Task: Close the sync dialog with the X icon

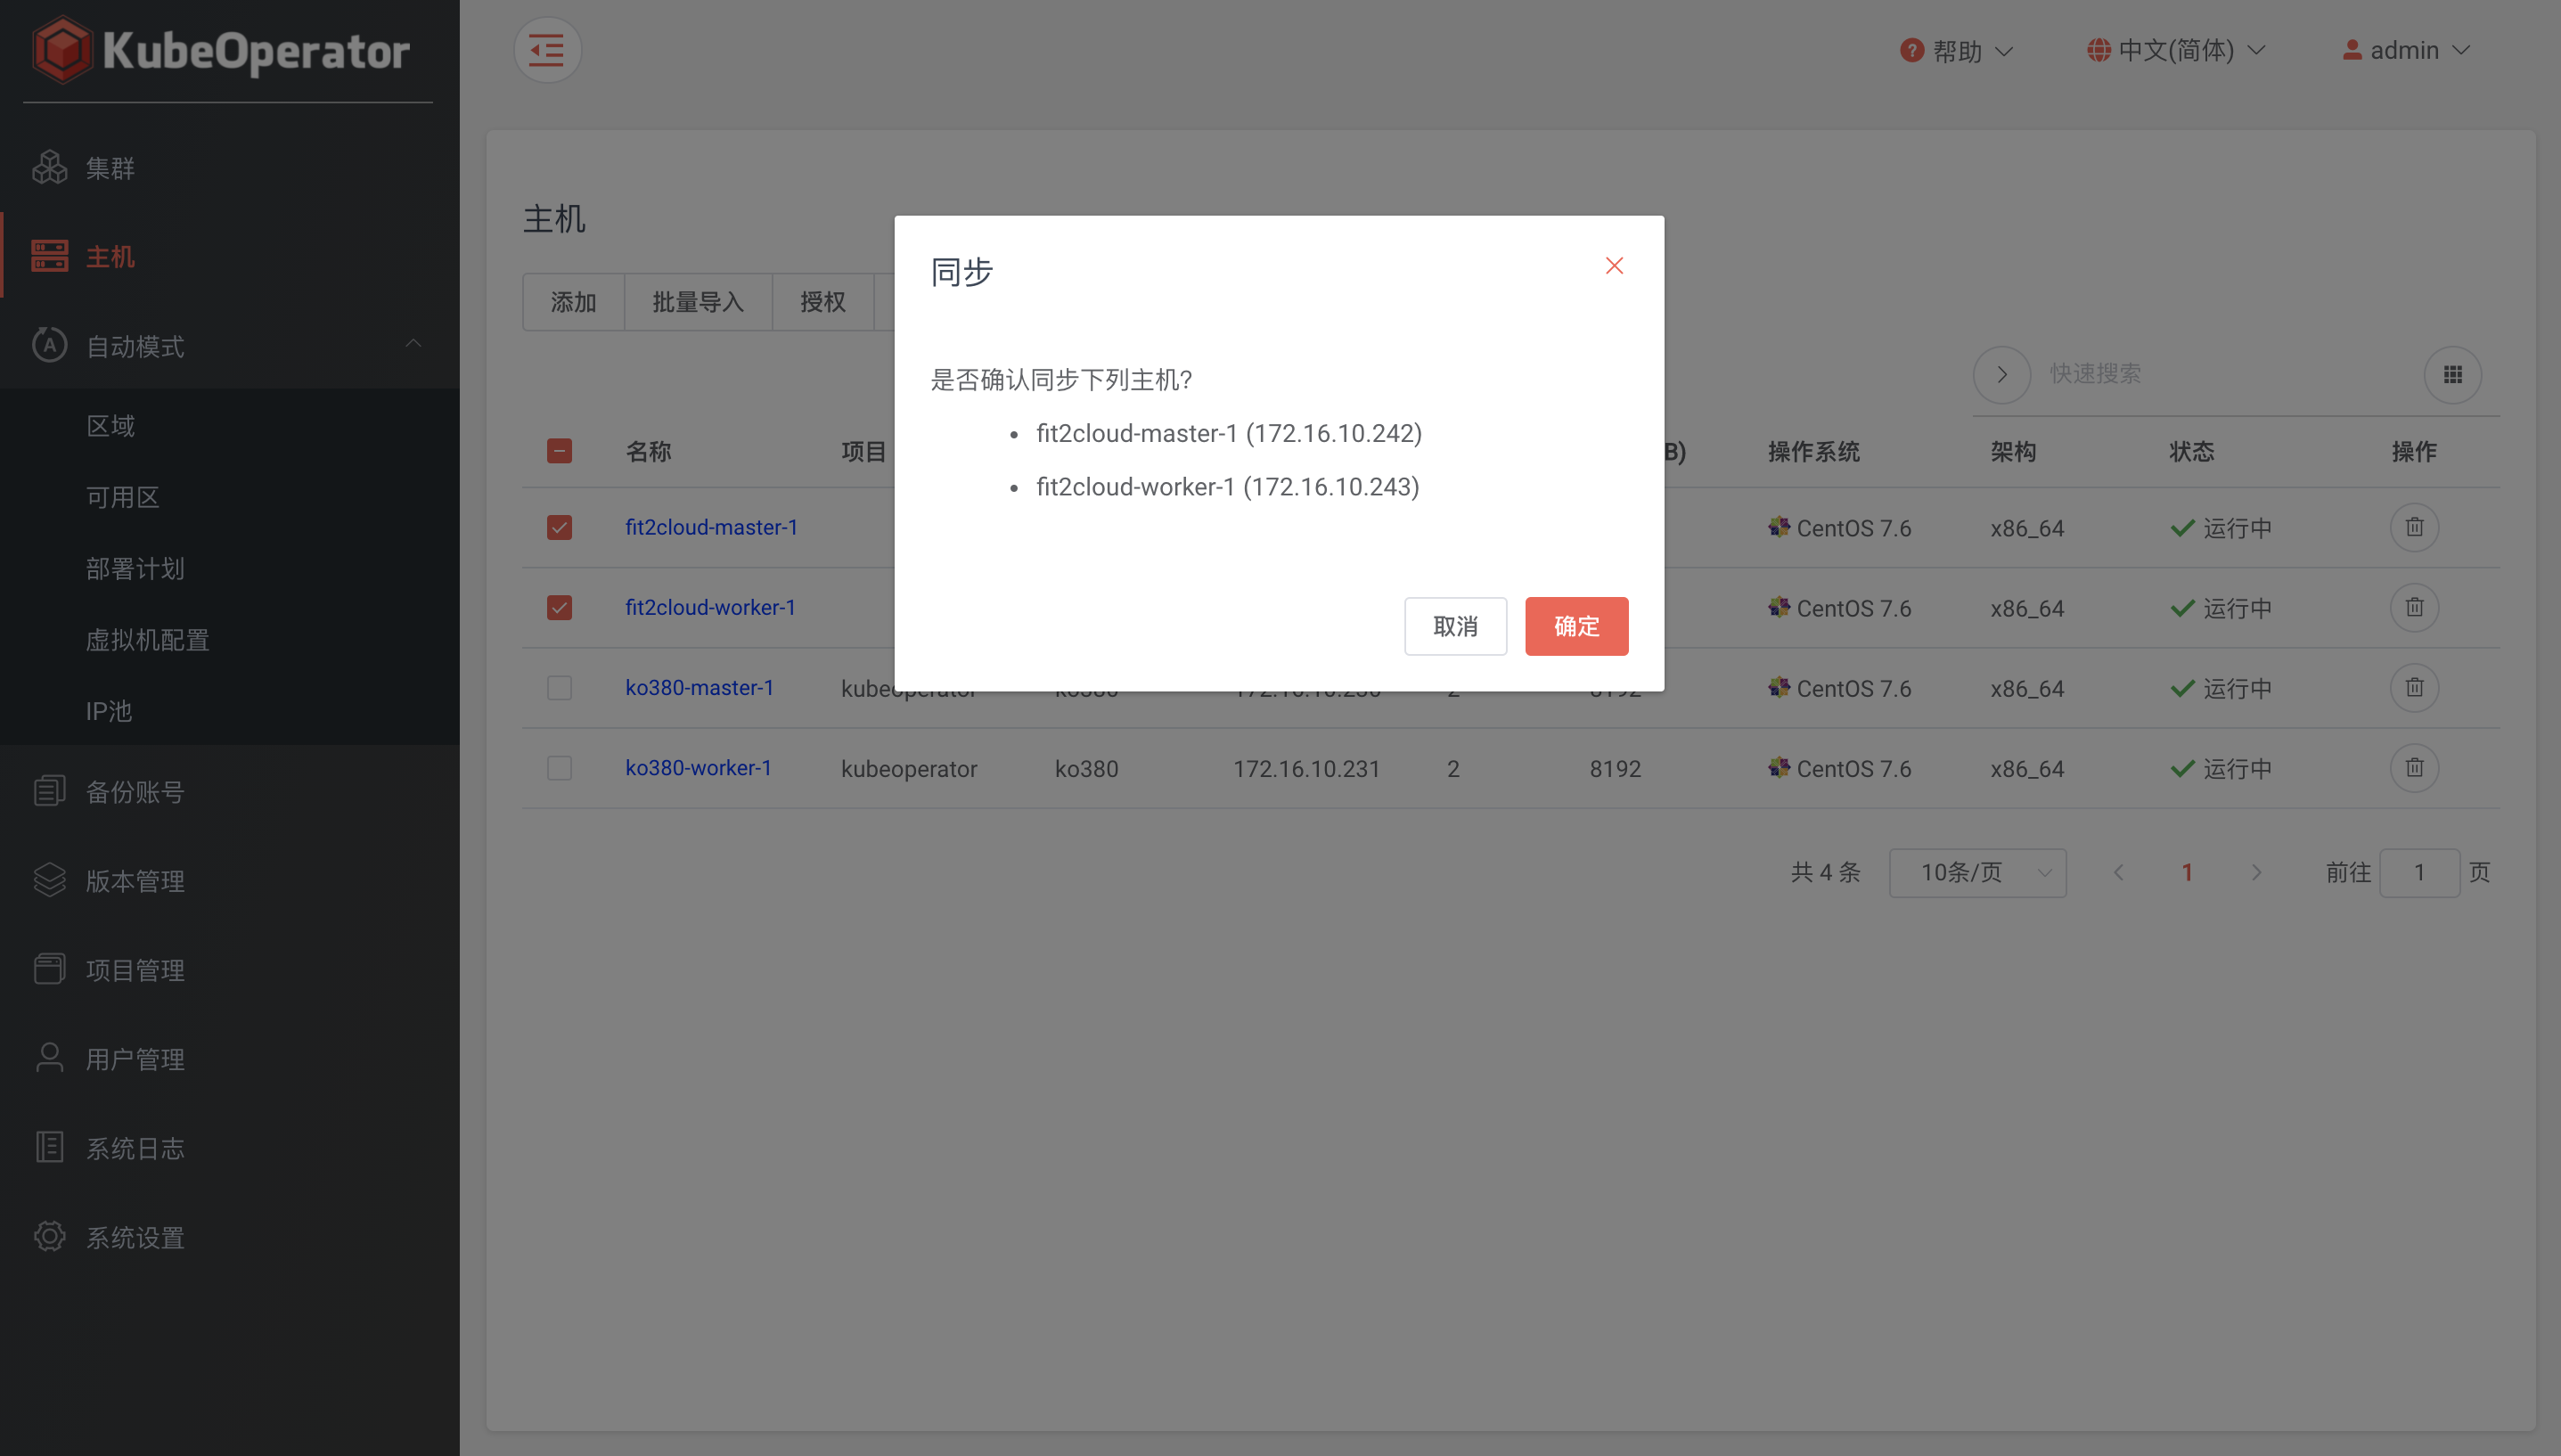Action: point(1614,266)
